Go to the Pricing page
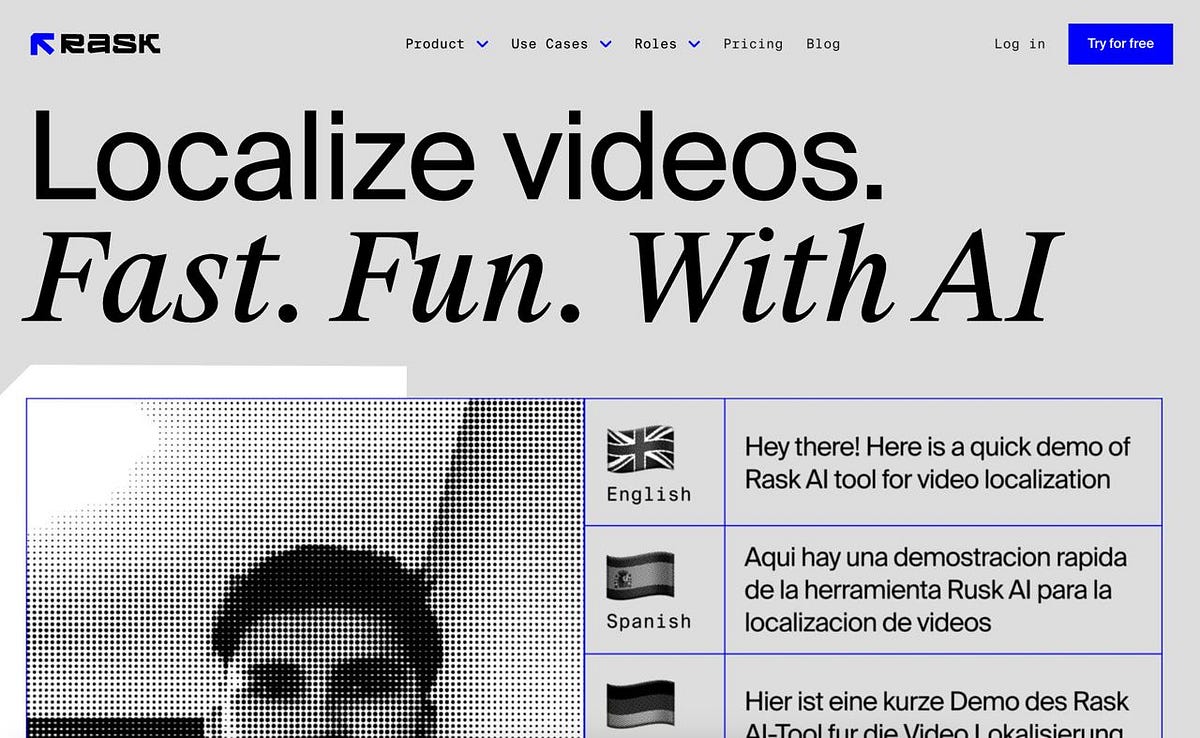The image size is (1200, 738). pos(753,44)
